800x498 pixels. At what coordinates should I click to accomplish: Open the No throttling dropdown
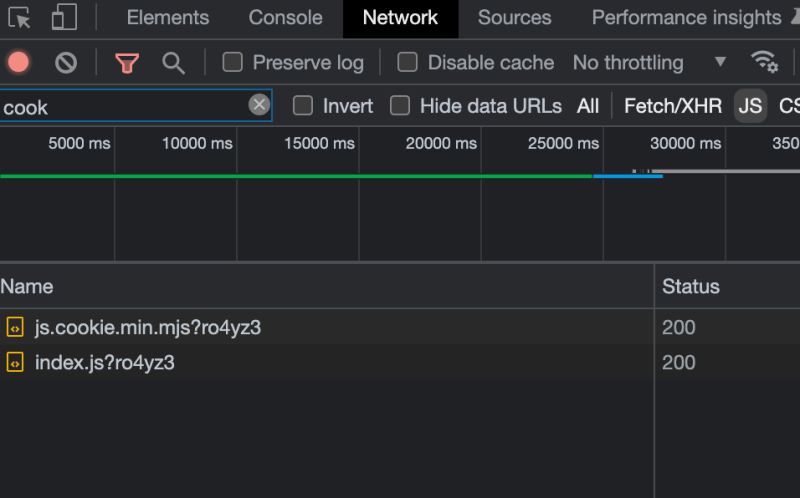649,62
